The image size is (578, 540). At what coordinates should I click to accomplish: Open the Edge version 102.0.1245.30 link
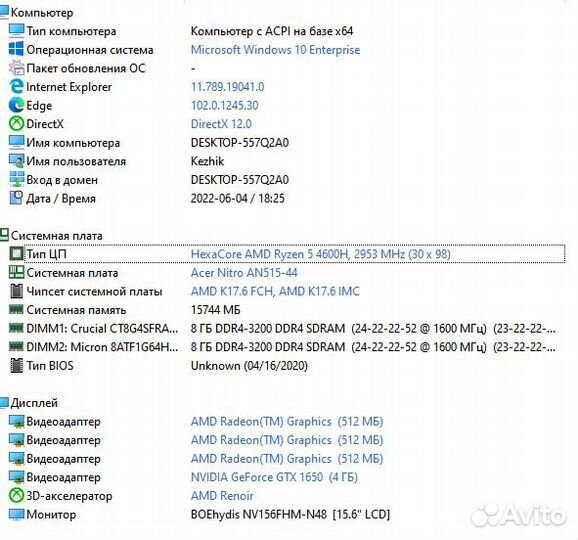(x=224, y=105)
